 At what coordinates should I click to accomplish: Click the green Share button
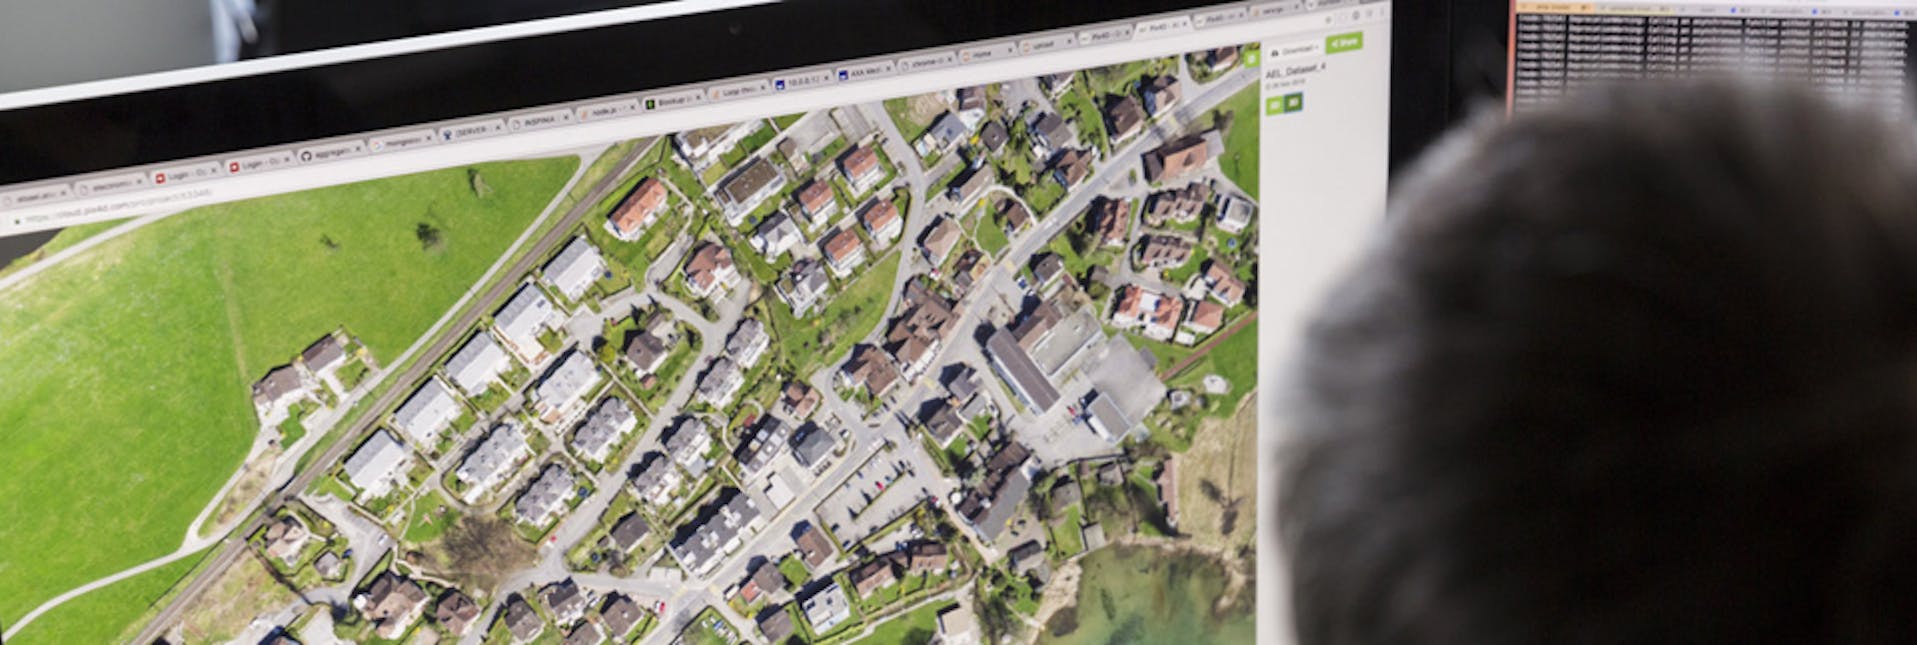coord(1343,43)
